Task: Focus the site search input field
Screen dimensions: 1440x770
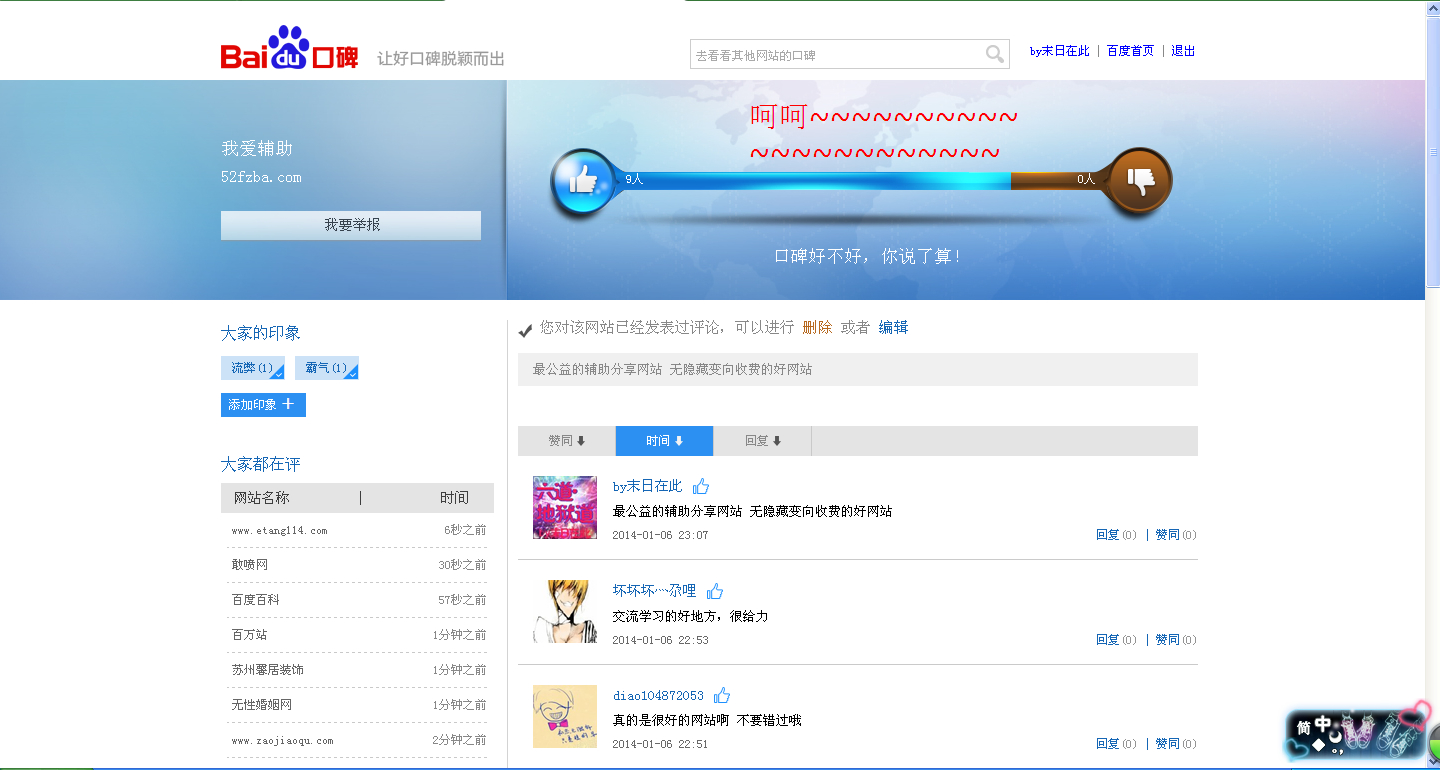Action: [835, 55]
